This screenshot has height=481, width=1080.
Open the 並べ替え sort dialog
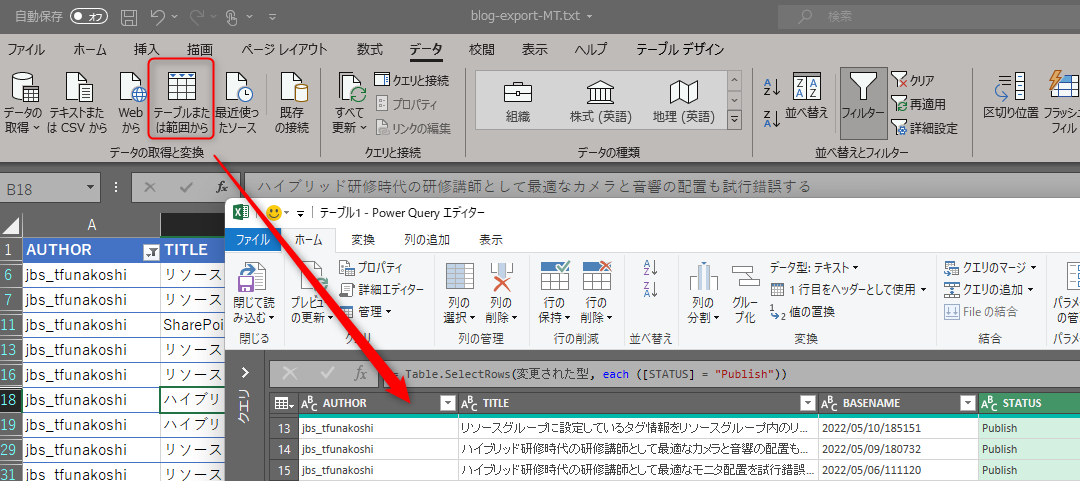pyautogui.click(x=807, y=95)
